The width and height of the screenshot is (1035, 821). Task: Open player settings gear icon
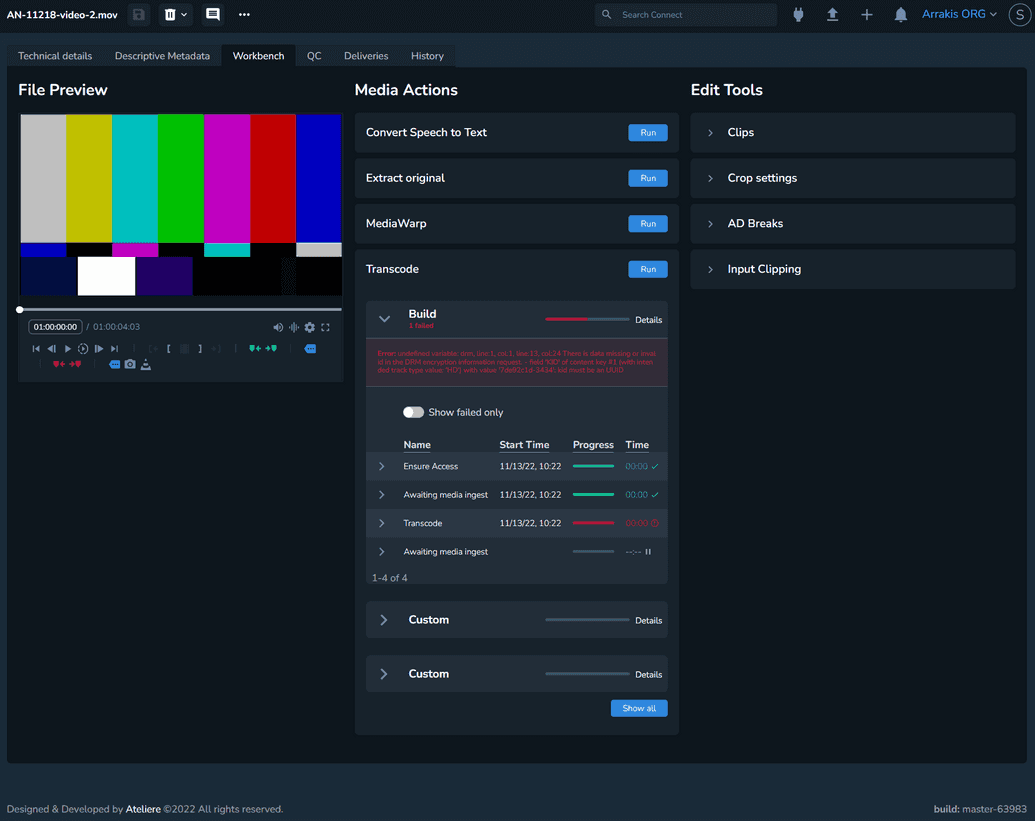point(310,327)
